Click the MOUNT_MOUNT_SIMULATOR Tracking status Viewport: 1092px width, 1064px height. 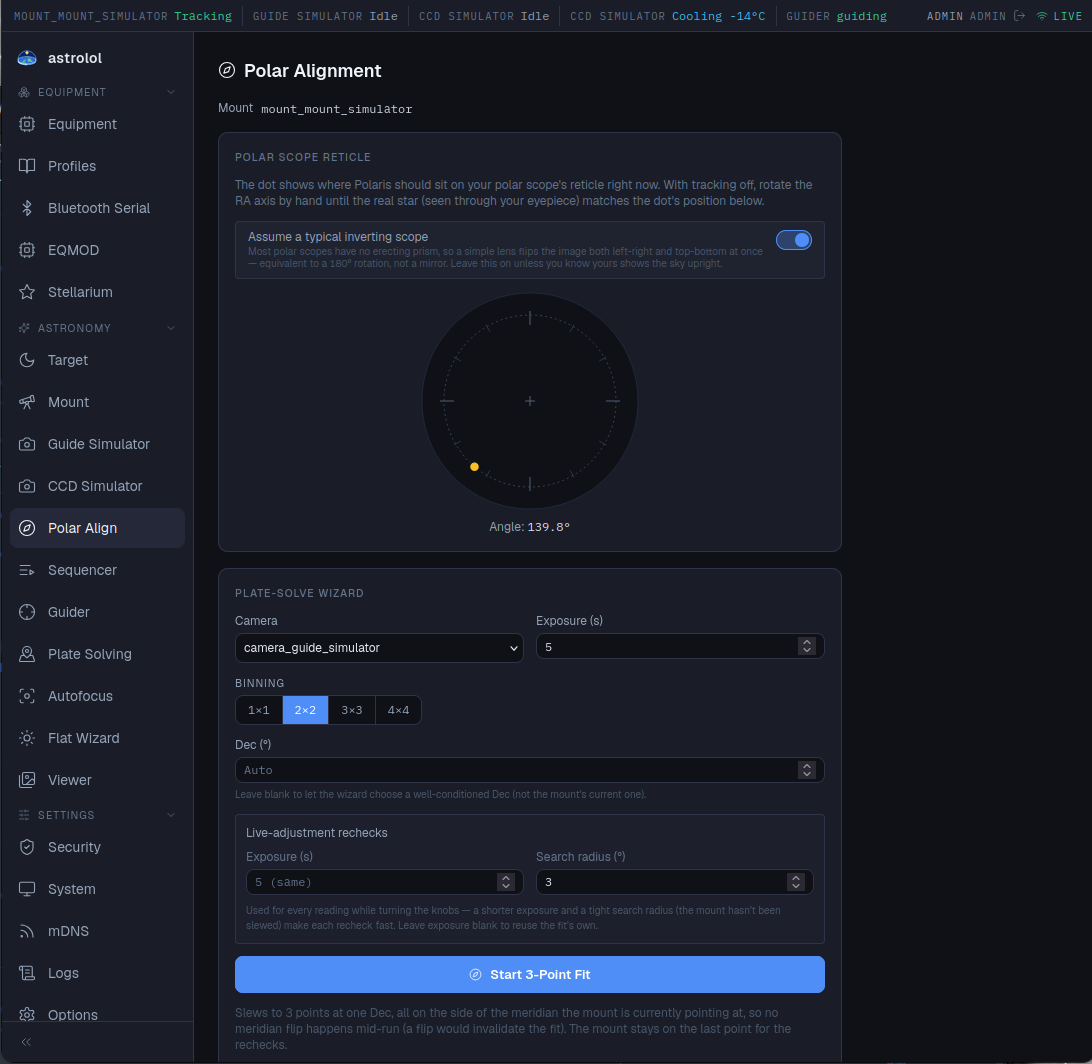tap(123, 15)
